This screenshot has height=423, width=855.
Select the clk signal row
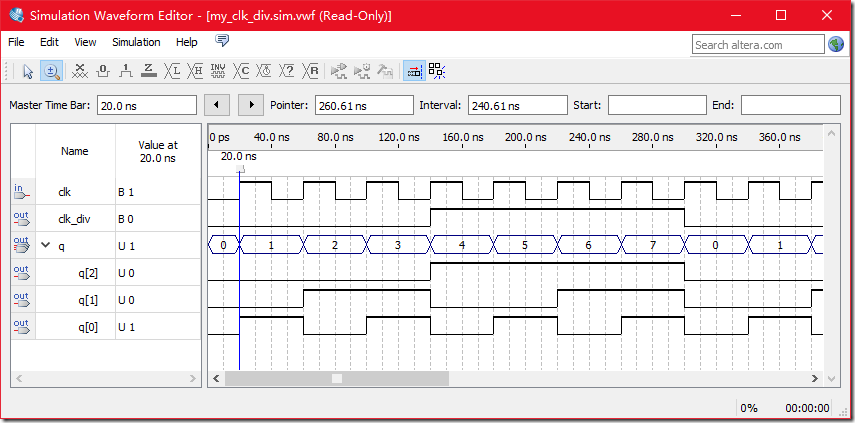pyautogui.click(x=106, y=192)
